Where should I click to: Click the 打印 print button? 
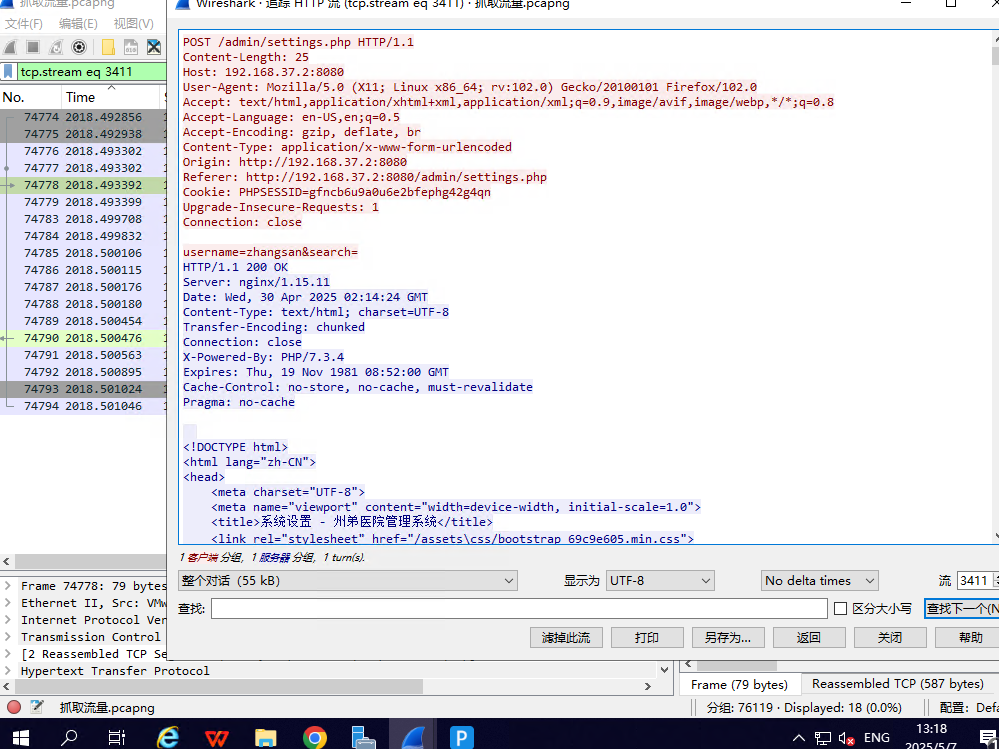647,638
